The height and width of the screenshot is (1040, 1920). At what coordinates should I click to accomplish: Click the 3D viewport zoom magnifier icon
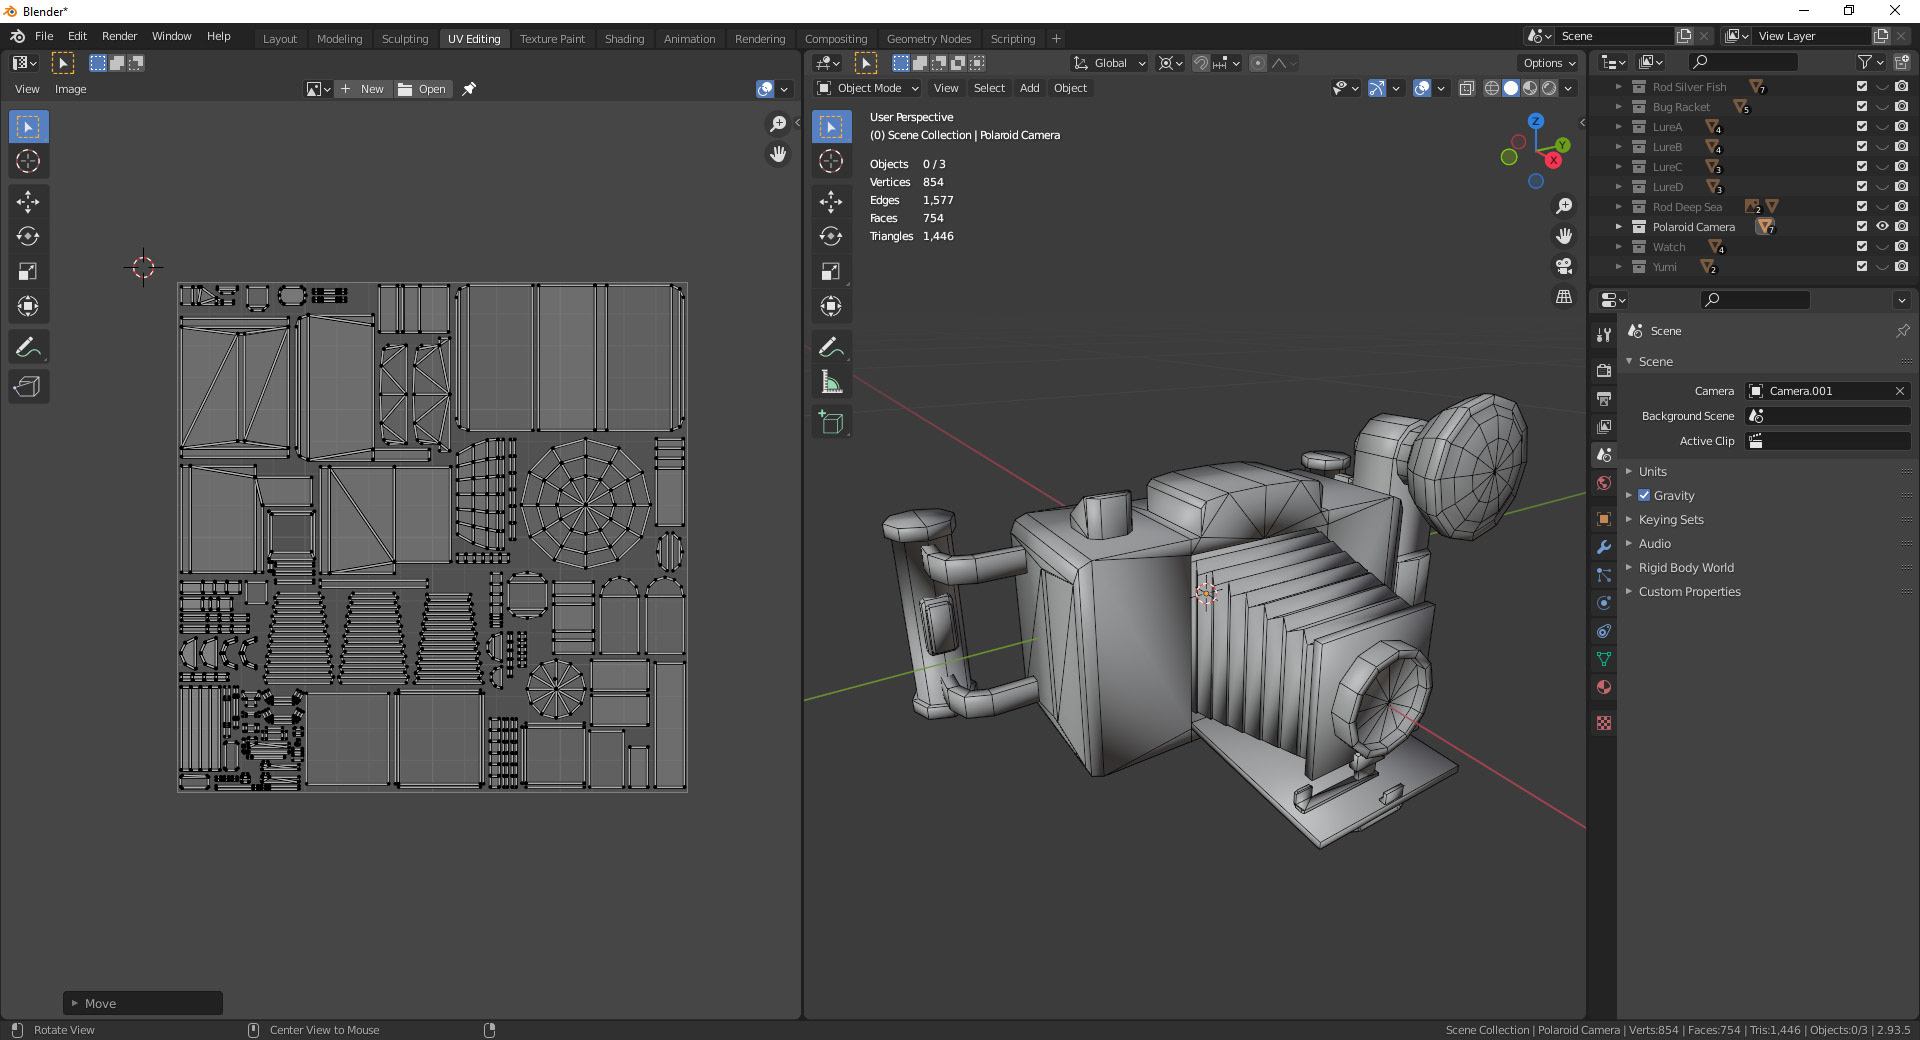point(1564,206)
